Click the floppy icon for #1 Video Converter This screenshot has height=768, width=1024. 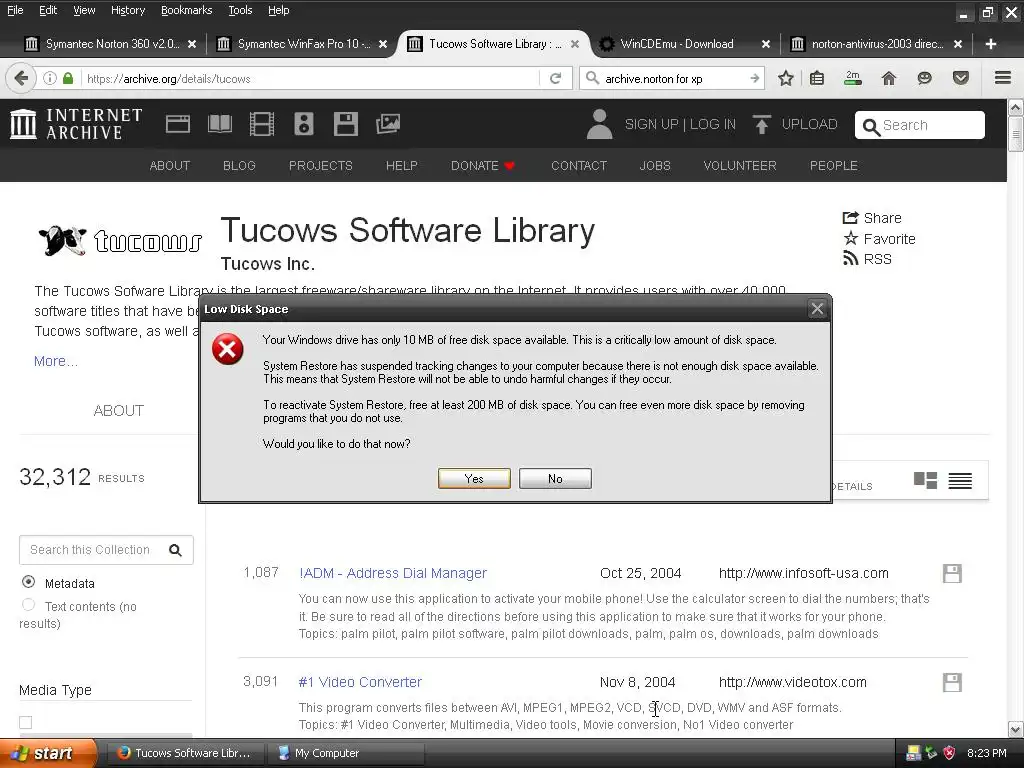[x=952, y=682]
